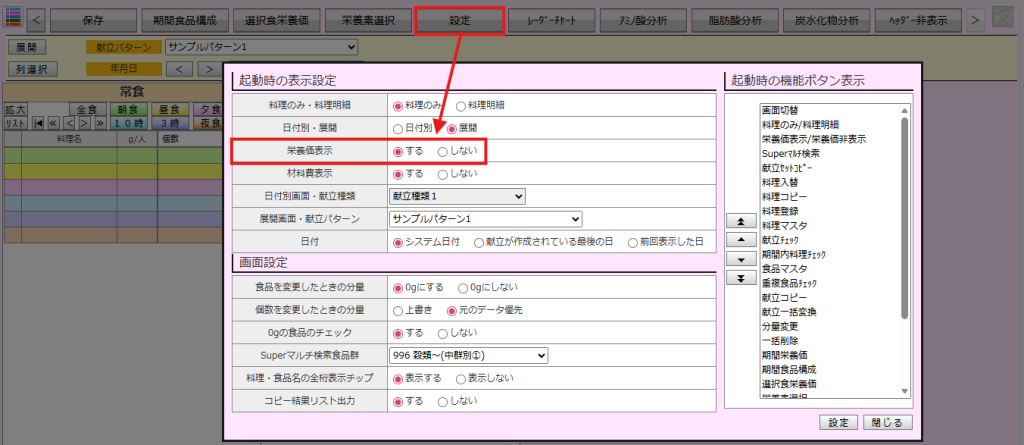The image size is (1024, 445).
Task: Move selected item to bottom of list
Action: [x=740, y=278]
